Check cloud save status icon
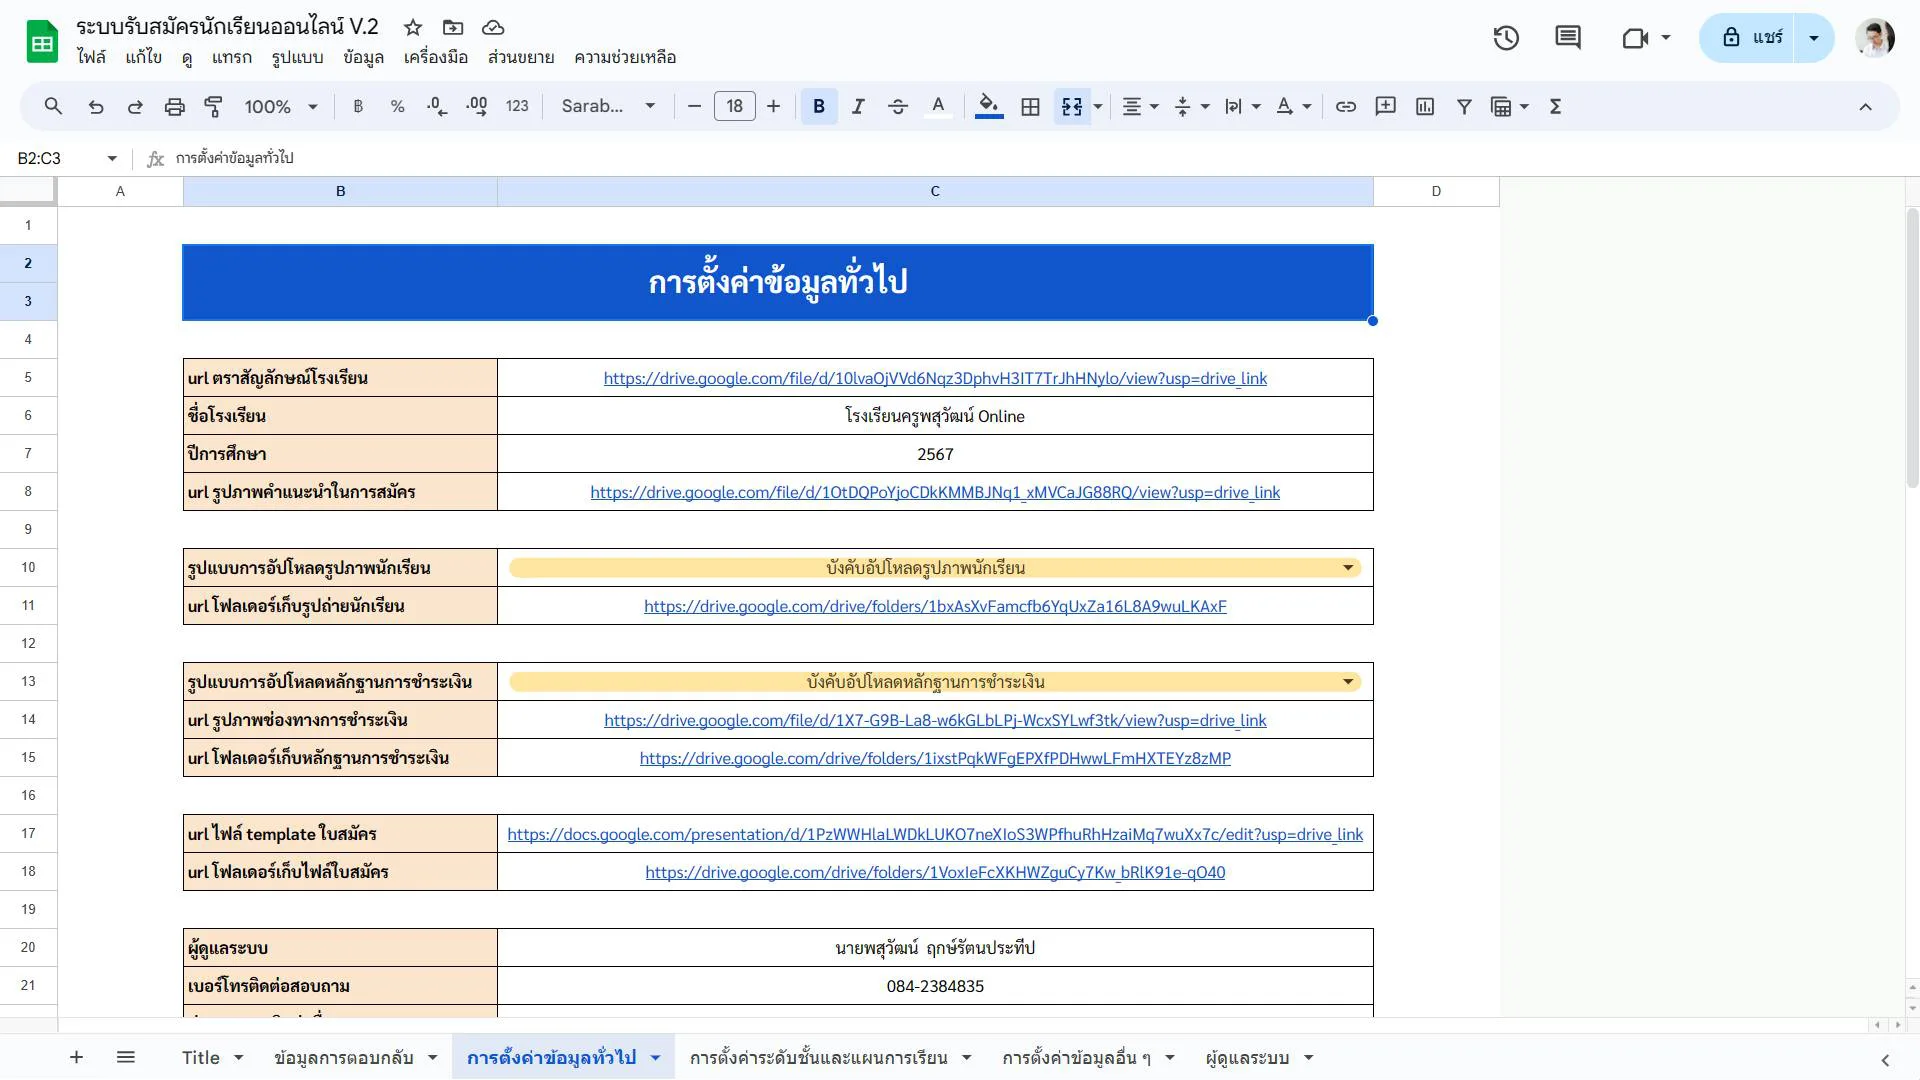Viewport: 1920px width, 1080px height. [x=493, y=27]
